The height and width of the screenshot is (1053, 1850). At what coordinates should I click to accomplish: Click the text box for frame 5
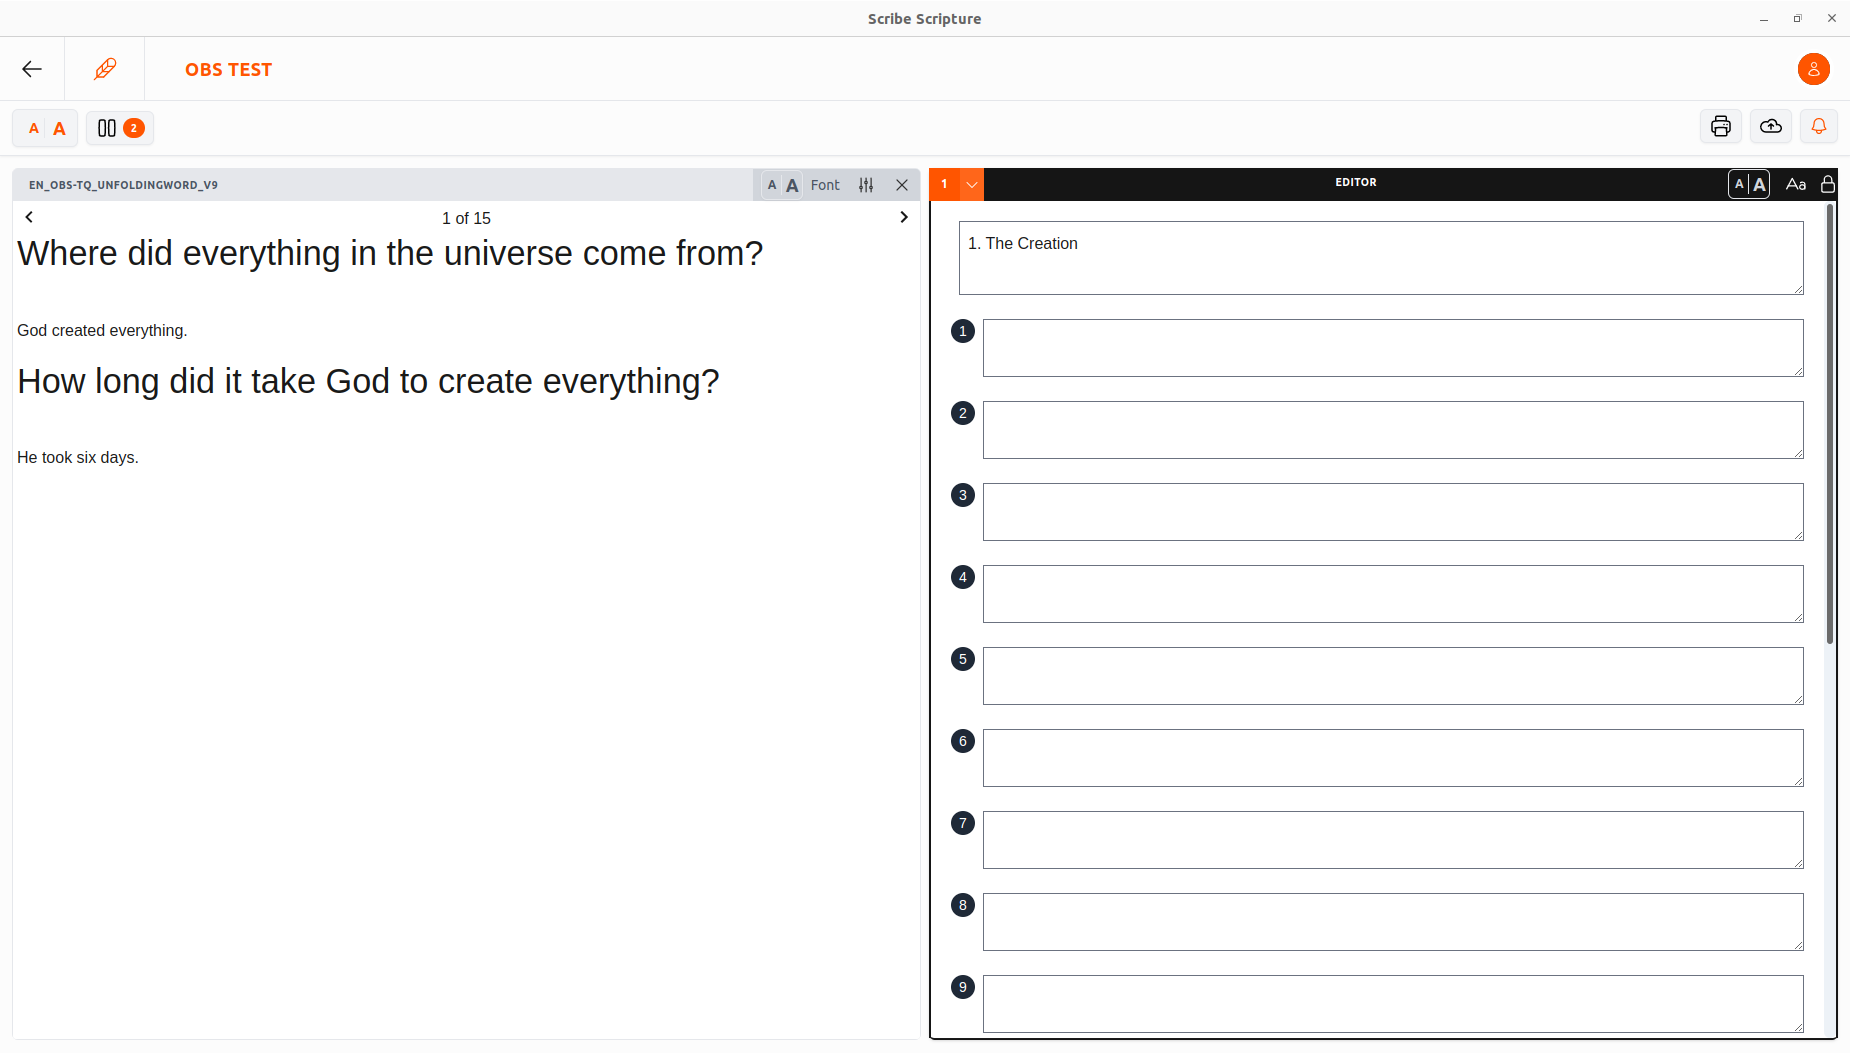coord(1393,676)
